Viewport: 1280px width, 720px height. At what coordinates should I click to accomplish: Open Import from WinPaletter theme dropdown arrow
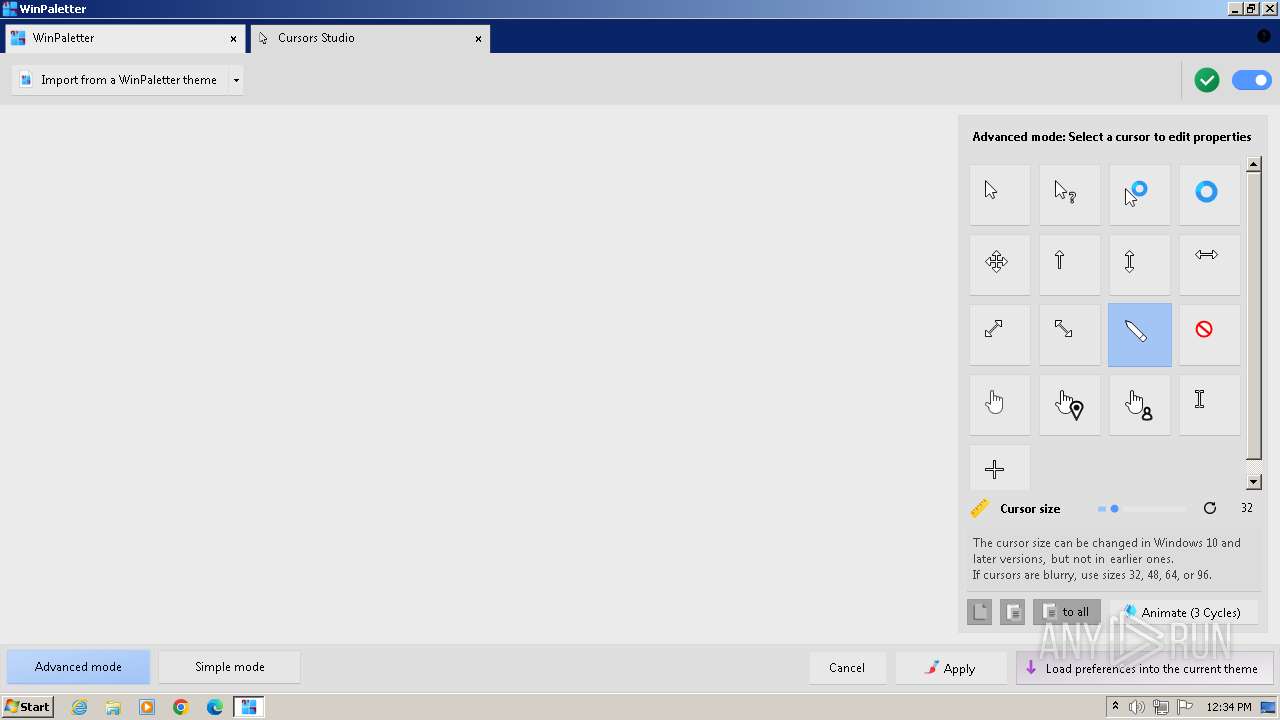[x=236, y=80]
